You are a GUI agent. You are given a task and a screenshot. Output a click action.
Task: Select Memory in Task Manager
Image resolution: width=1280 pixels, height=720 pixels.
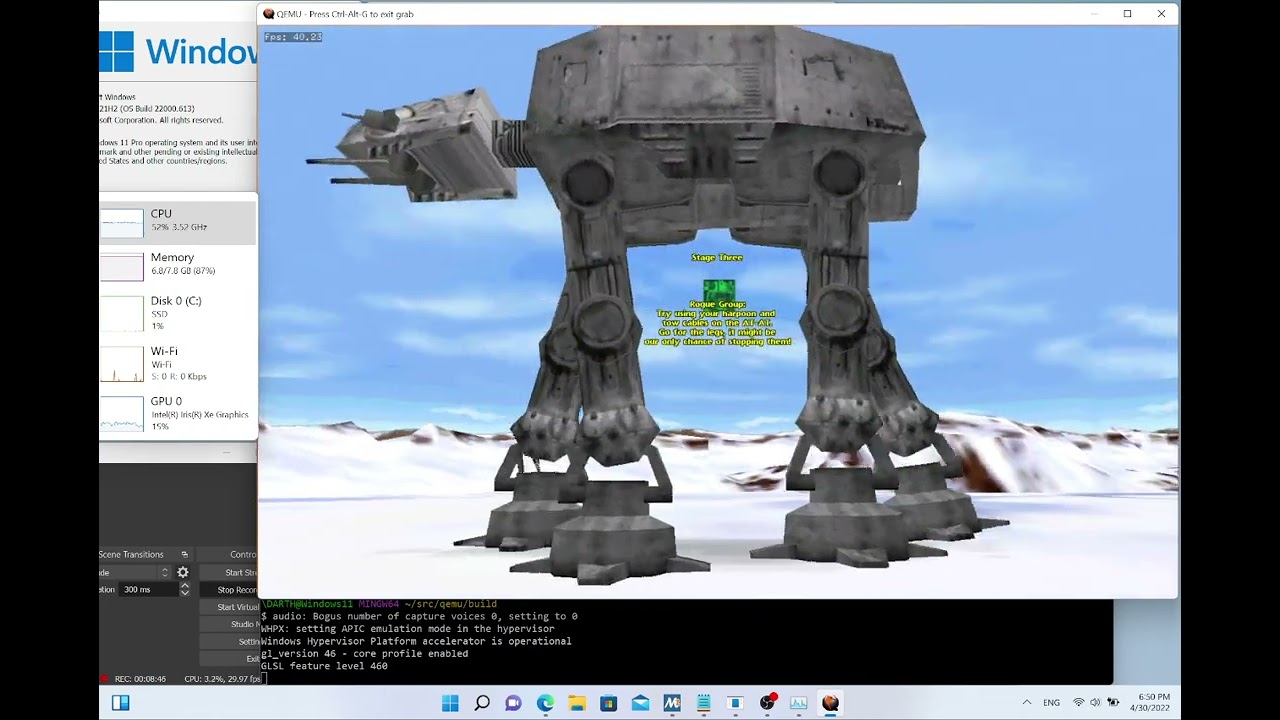click(x=177, y=265)
